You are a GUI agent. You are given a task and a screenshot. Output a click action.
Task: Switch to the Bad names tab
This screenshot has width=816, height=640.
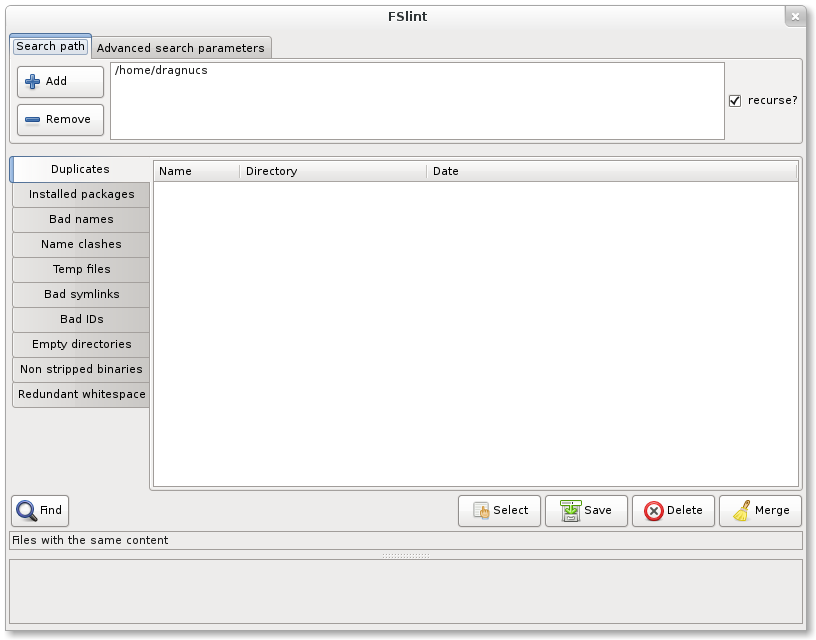81,219
